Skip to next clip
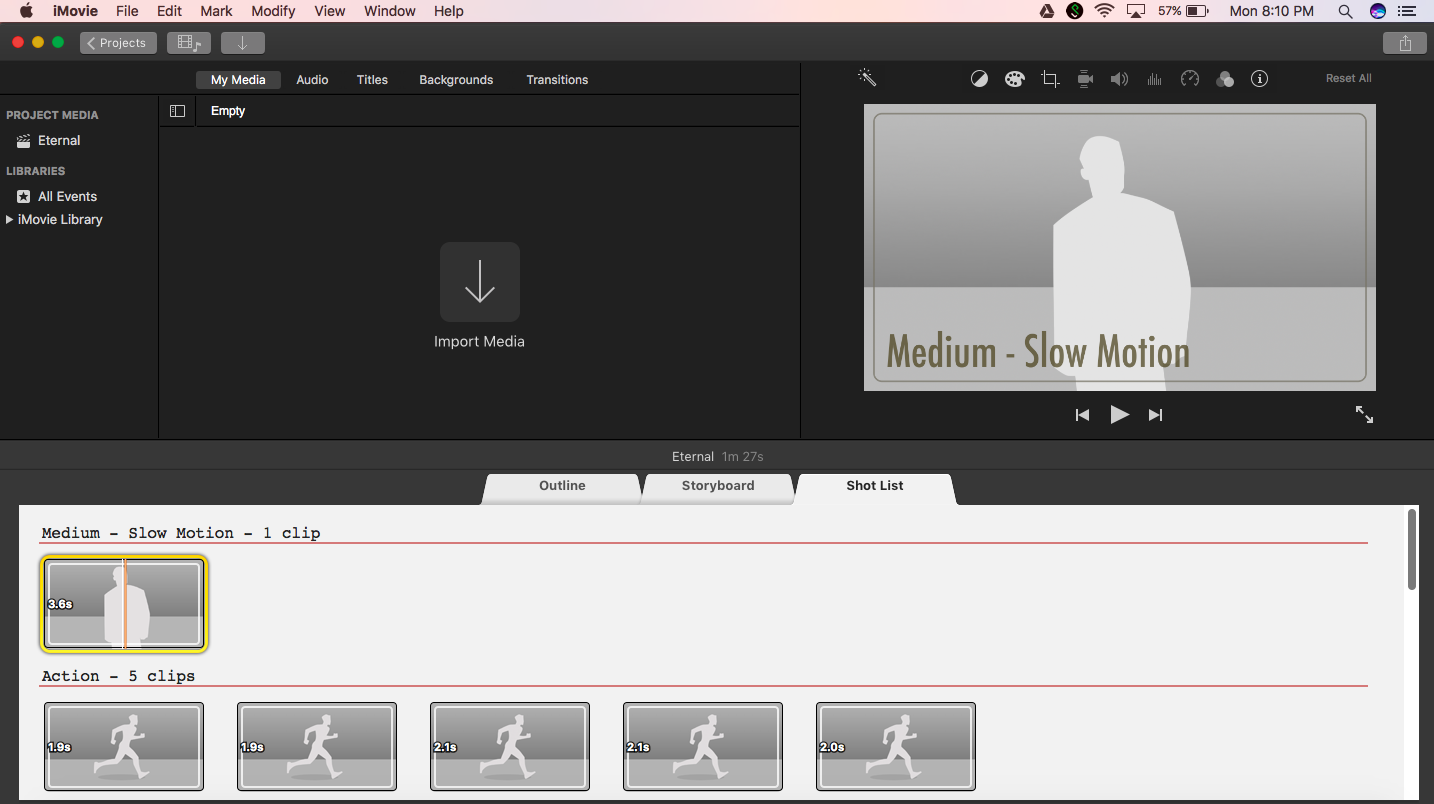 tap(1155, 415)
